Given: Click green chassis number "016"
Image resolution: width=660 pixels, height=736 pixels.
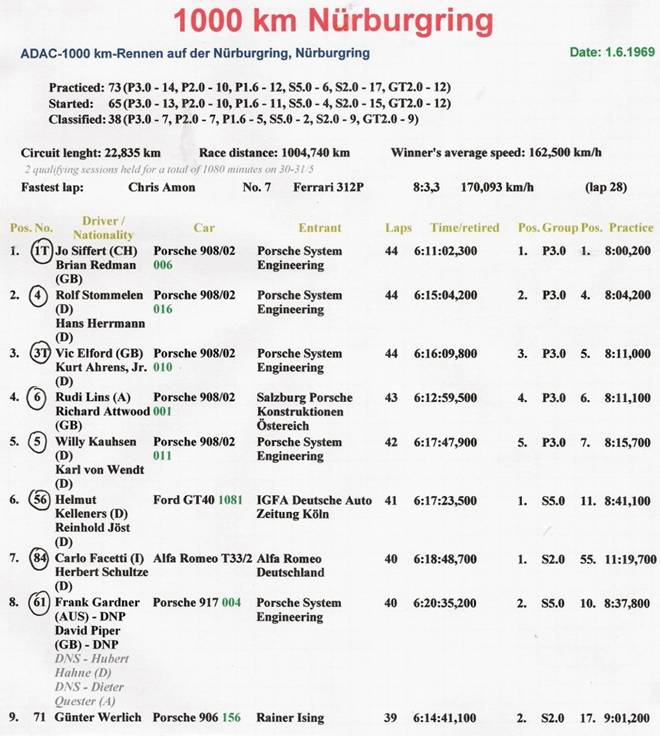Looking at the screenshot, I should click(x=163, y=309).
